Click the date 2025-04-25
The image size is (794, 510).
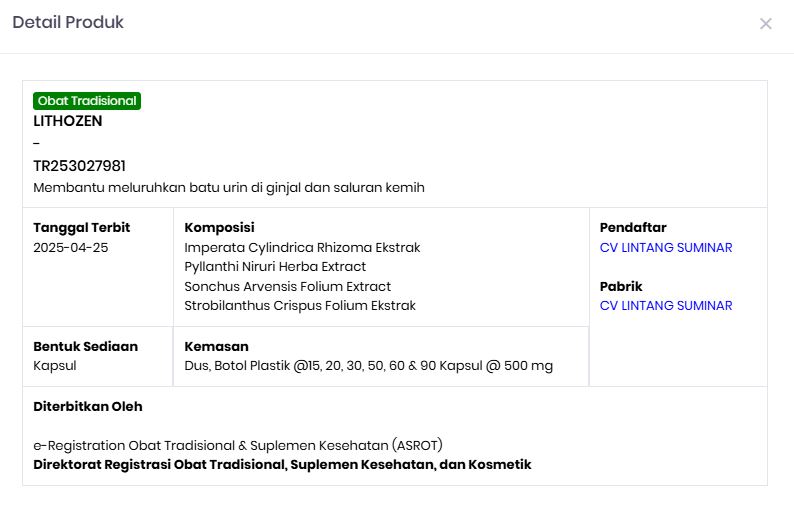(71, 247)
